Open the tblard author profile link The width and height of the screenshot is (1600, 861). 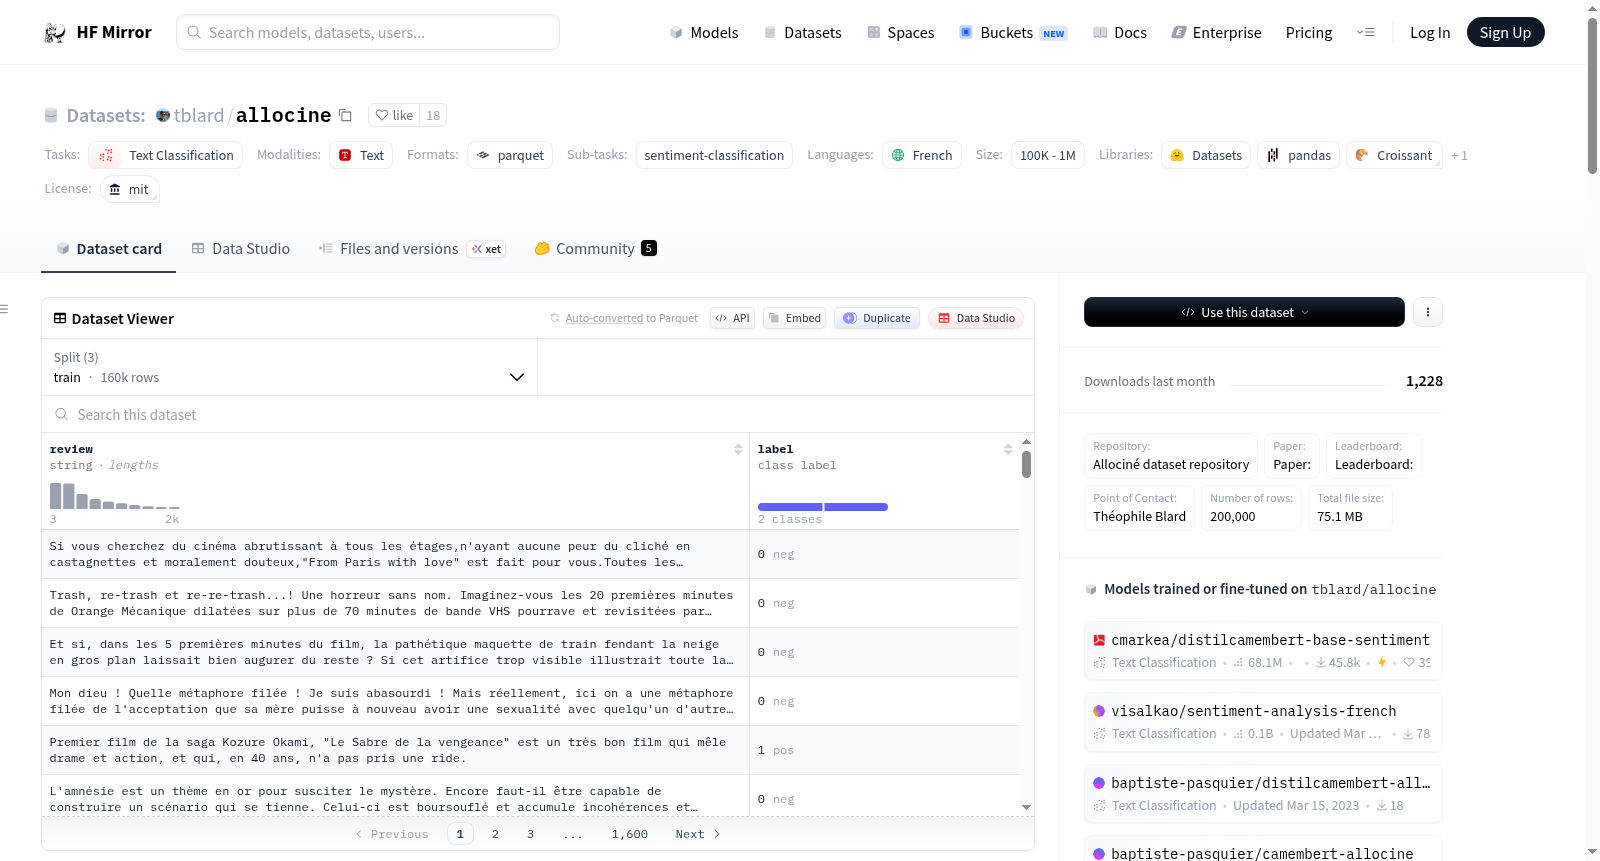pyautogui.click(x=199, y=115)
